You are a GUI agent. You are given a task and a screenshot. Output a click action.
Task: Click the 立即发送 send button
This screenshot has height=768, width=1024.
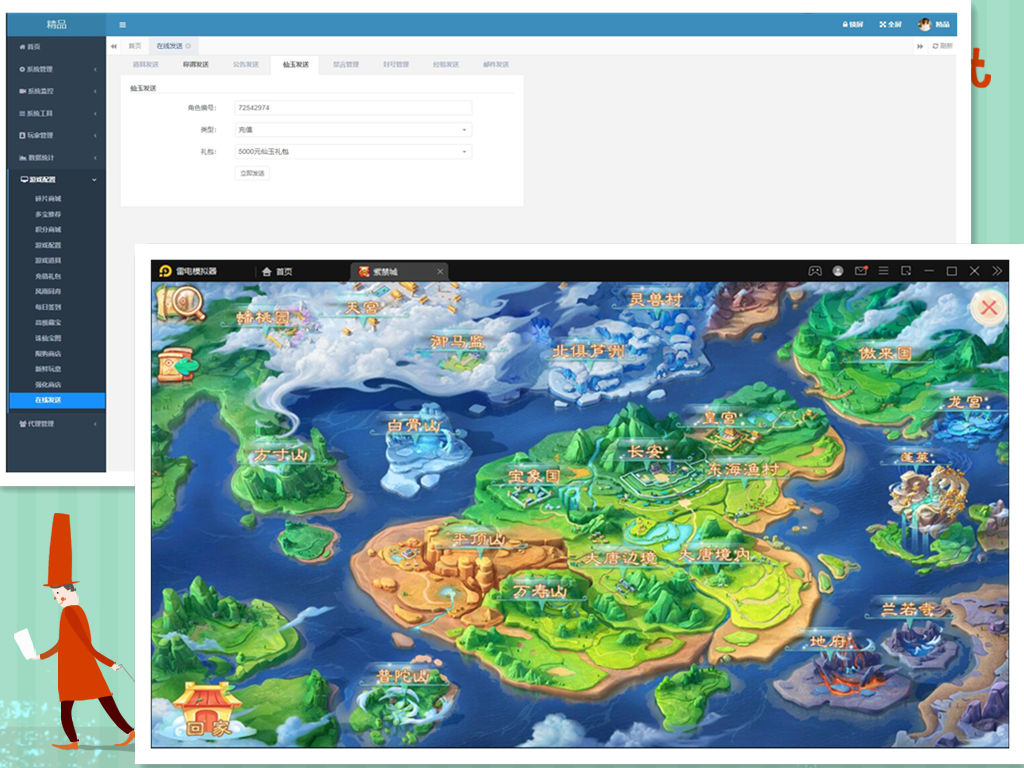[252, 173]
